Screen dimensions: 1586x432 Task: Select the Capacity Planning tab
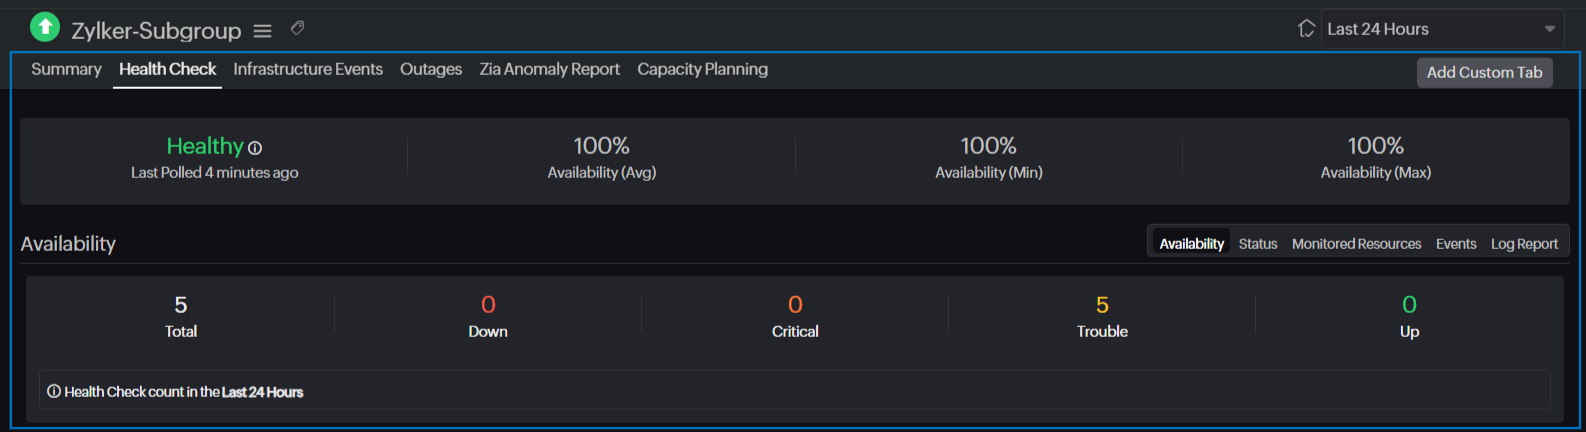(x=702, y=69)
